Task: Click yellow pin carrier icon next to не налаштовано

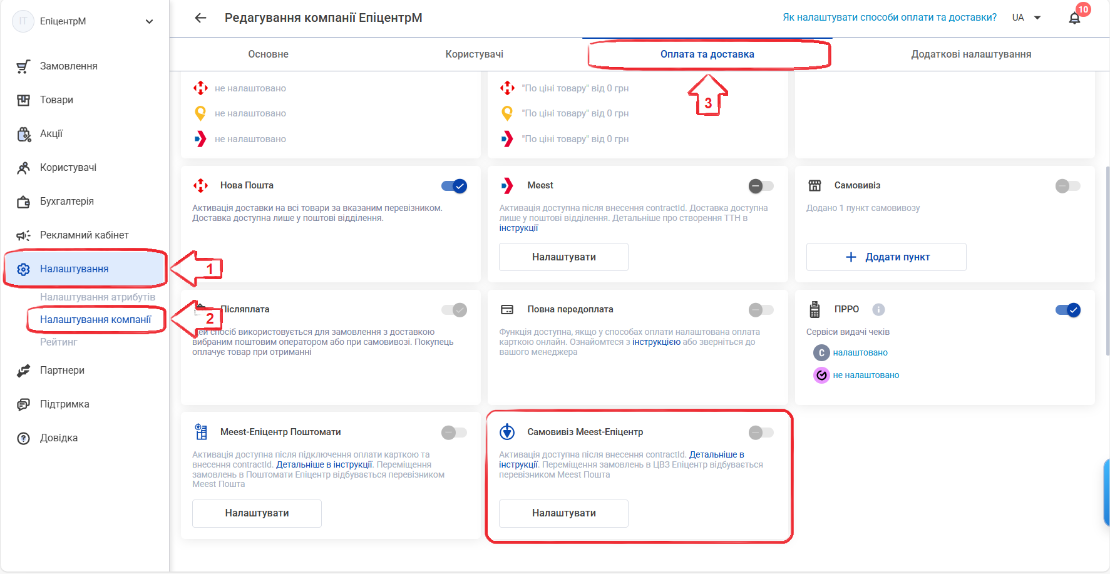Action: 200,113
